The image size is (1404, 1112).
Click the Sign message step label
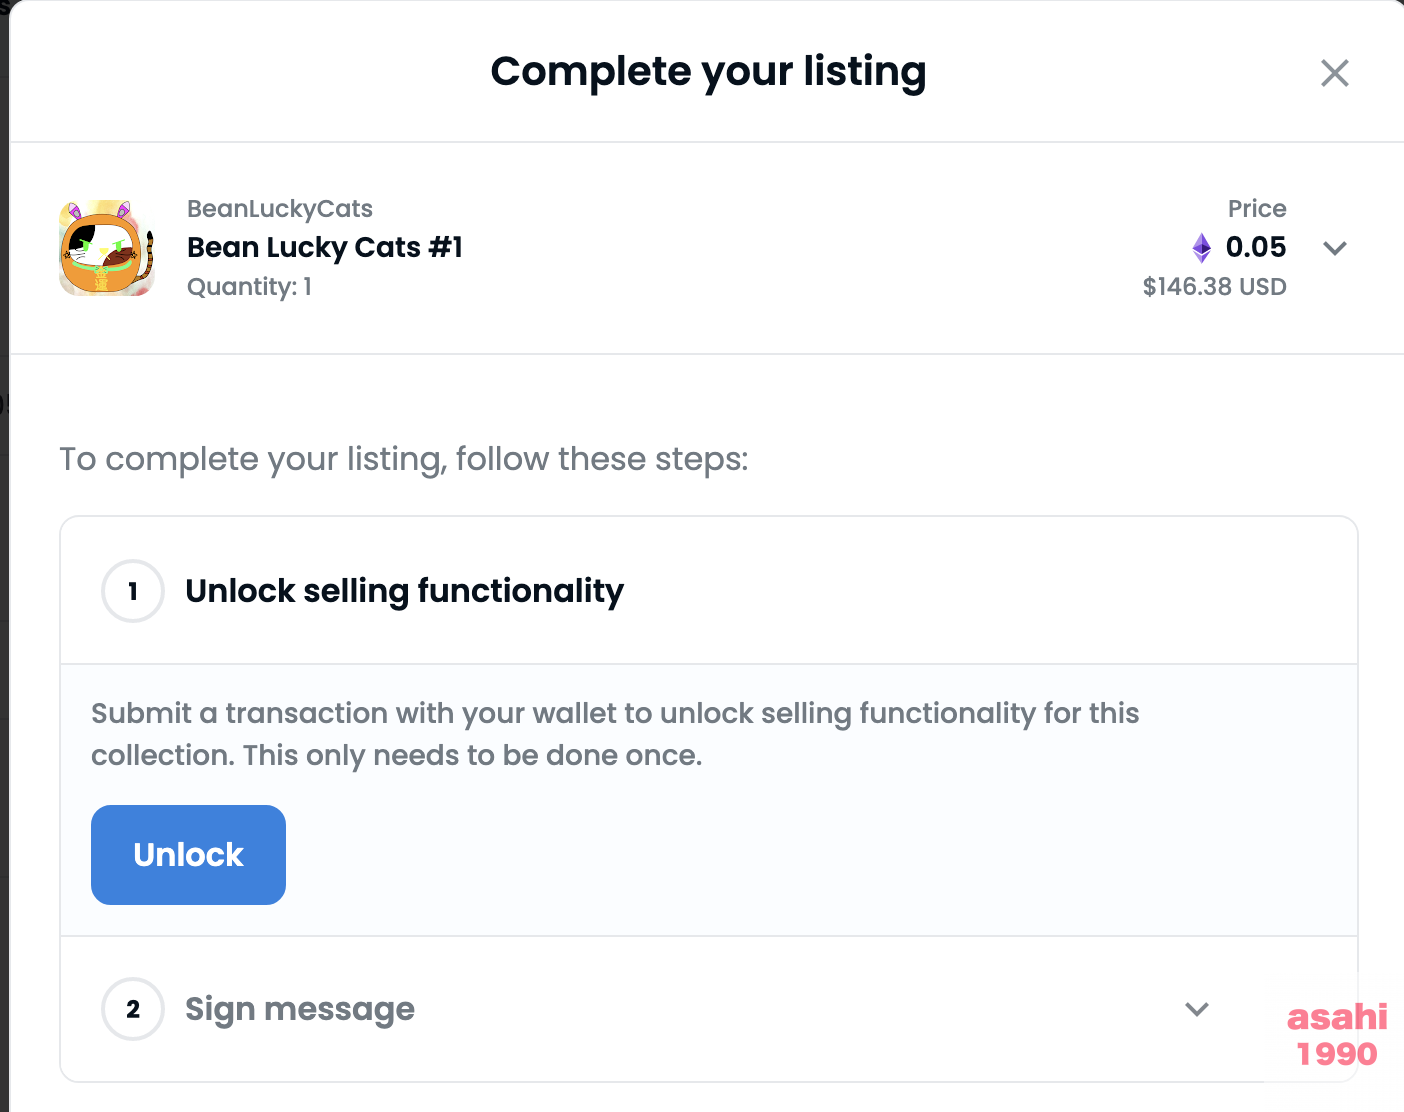300,1009
